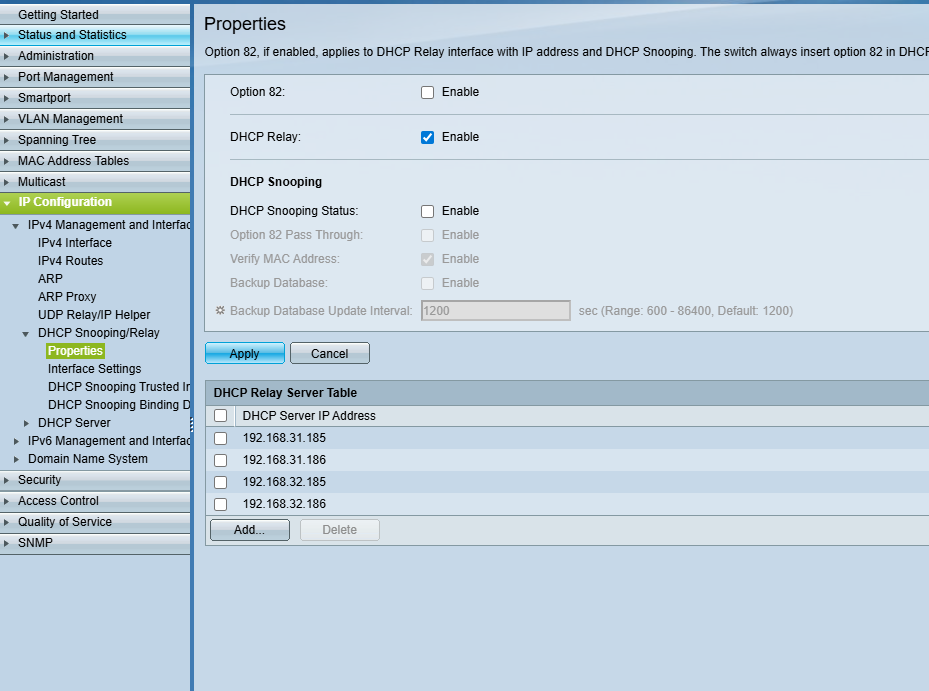Click the Apply button
Image resolution: width=929 pixels, height=691 pixels.
click(245, 353)
